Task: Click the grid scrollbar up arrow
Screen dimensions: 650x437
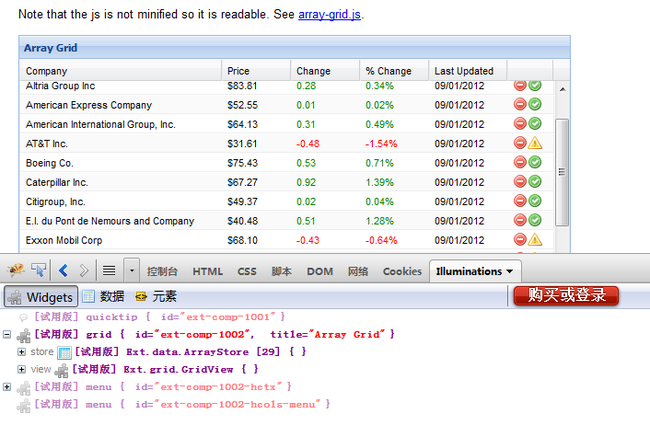Action: coord(563,89)
